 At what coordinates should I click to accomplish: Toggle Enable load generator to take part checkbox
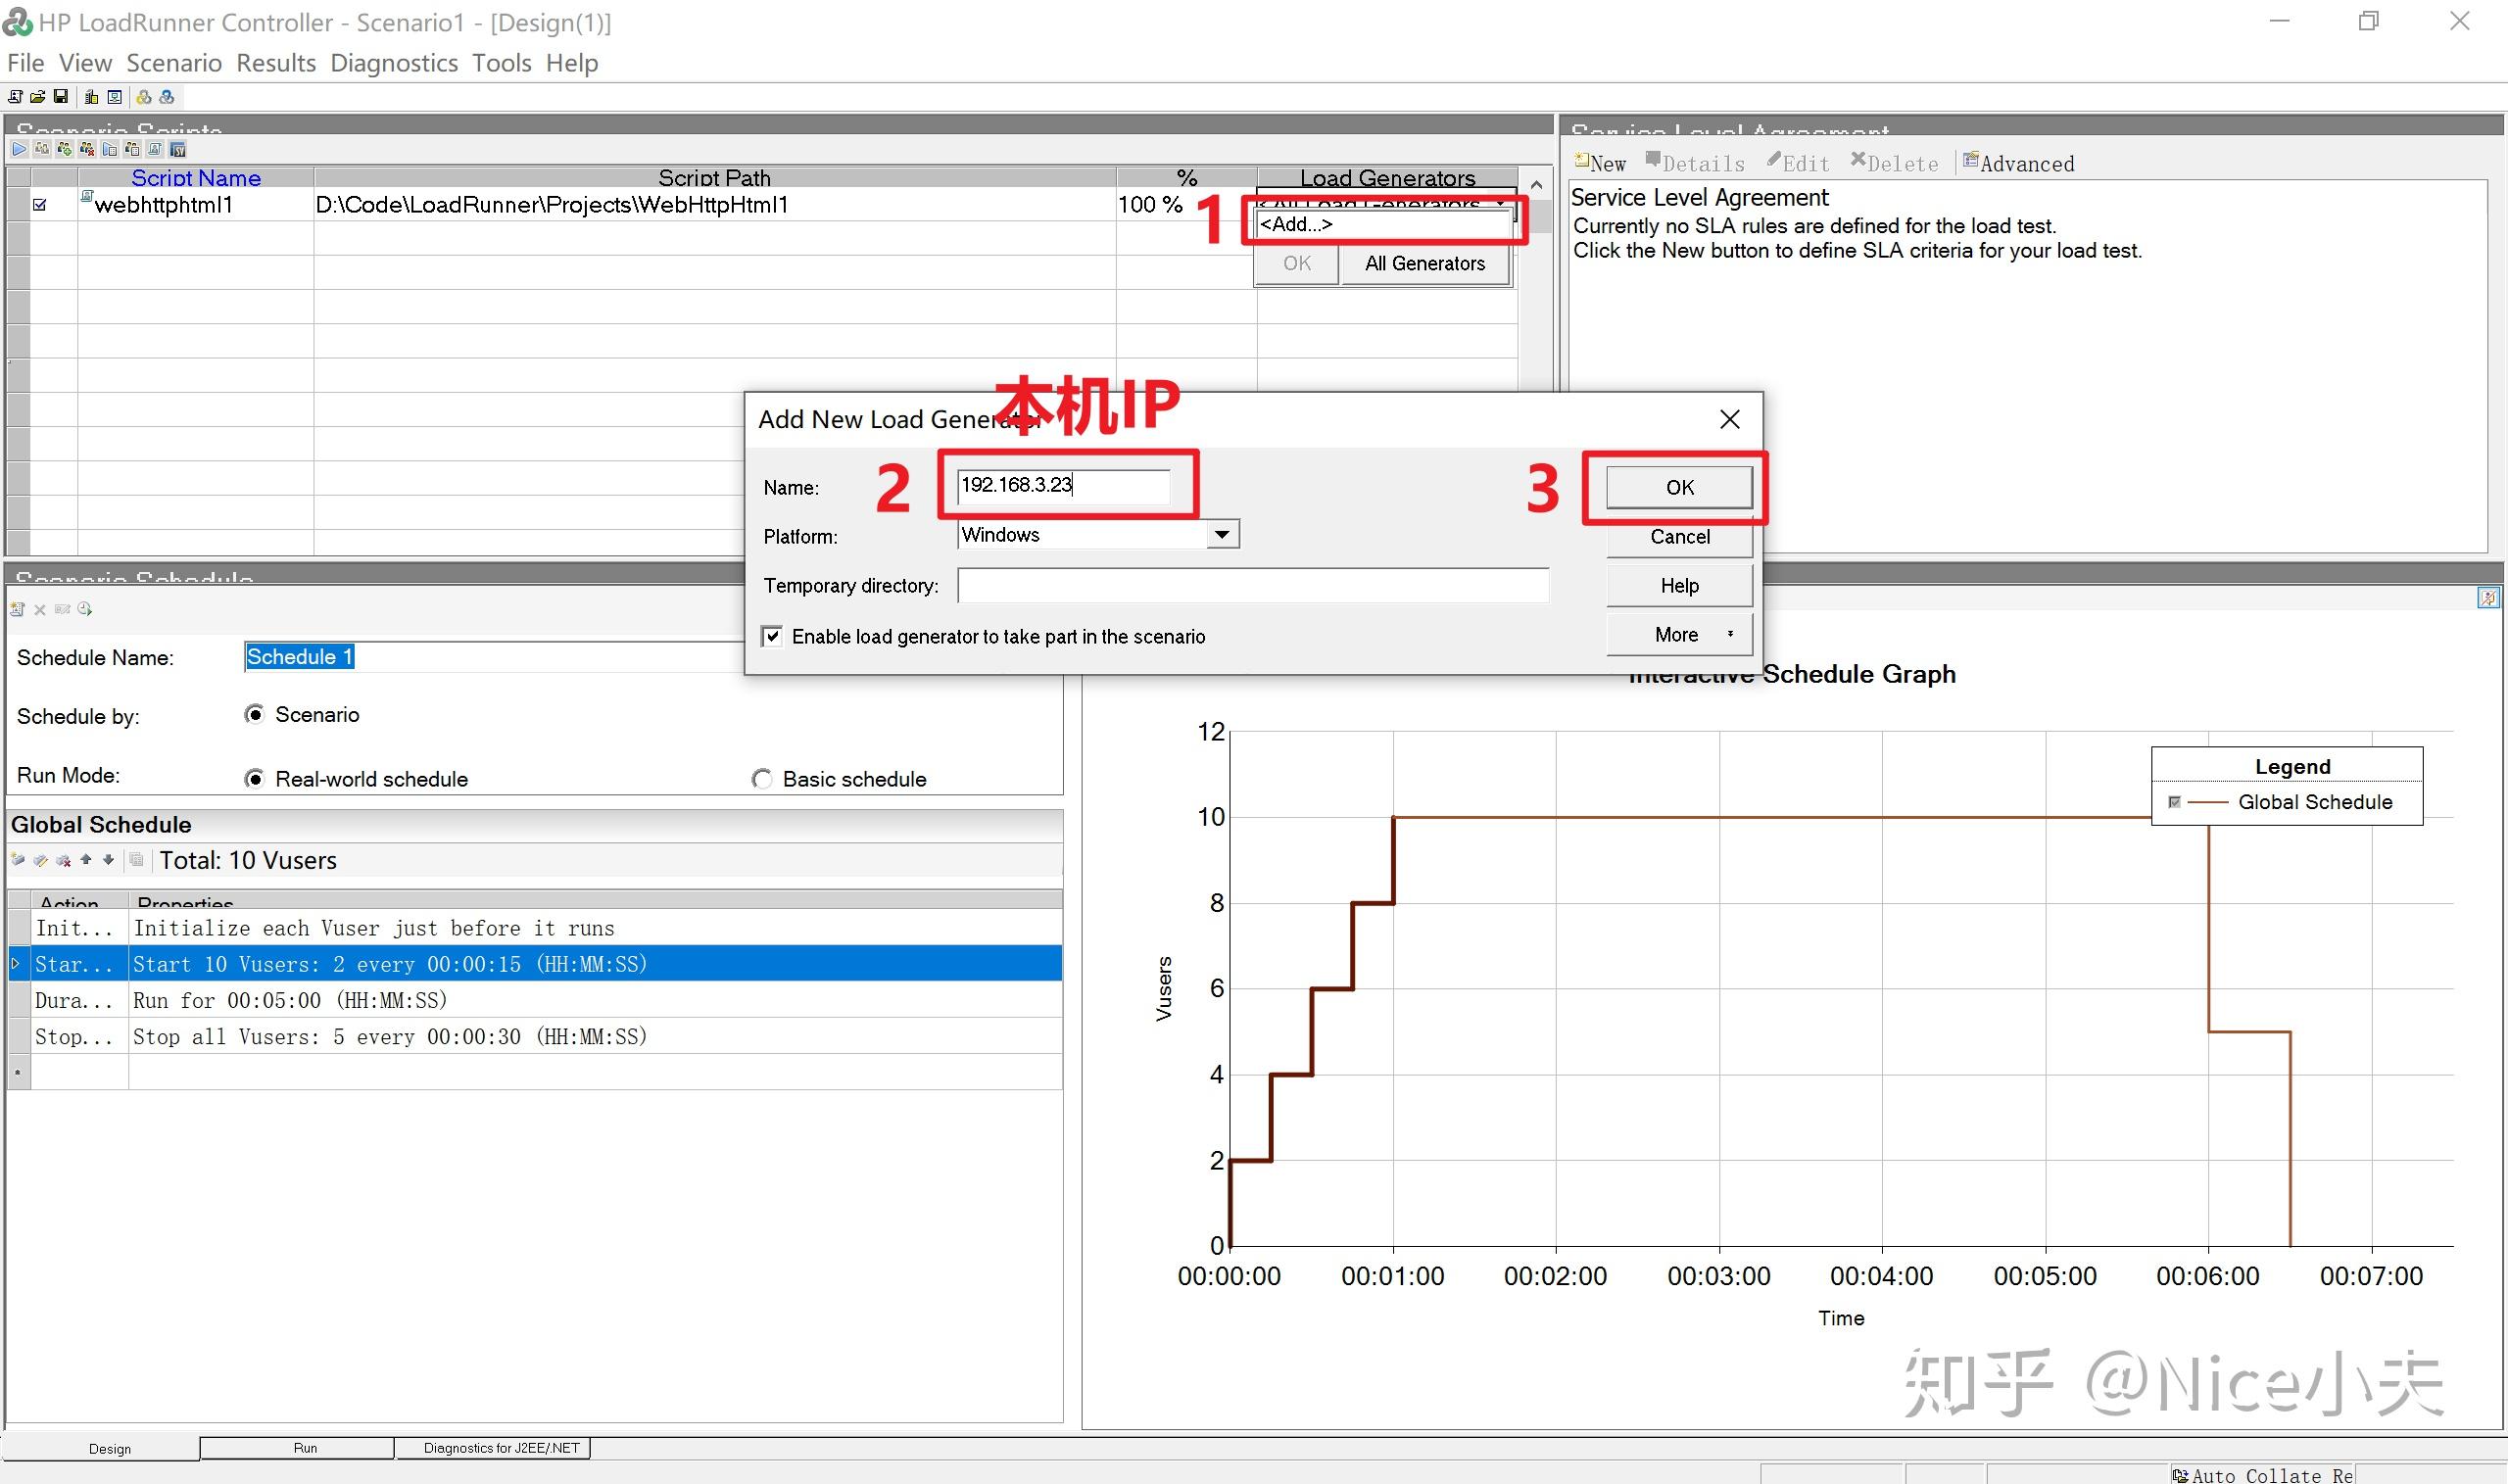pyautogui.click(x=772, y=636)
